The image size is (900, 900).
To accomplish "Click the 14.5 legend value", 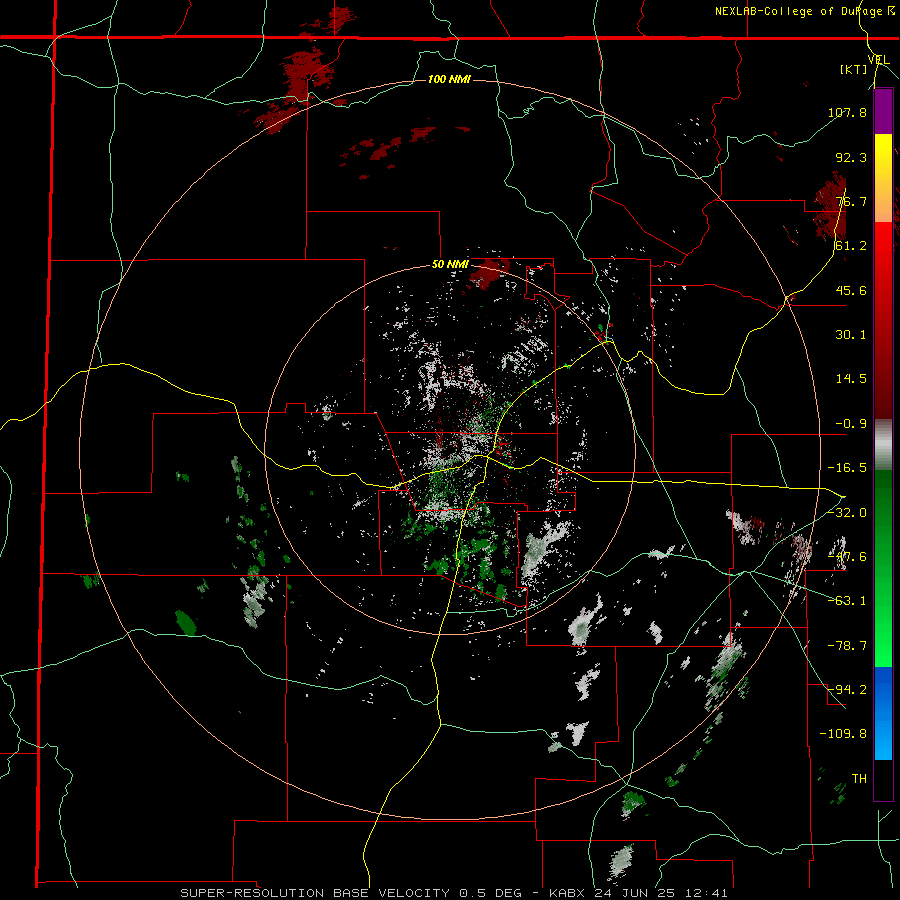I will point(851,379).
